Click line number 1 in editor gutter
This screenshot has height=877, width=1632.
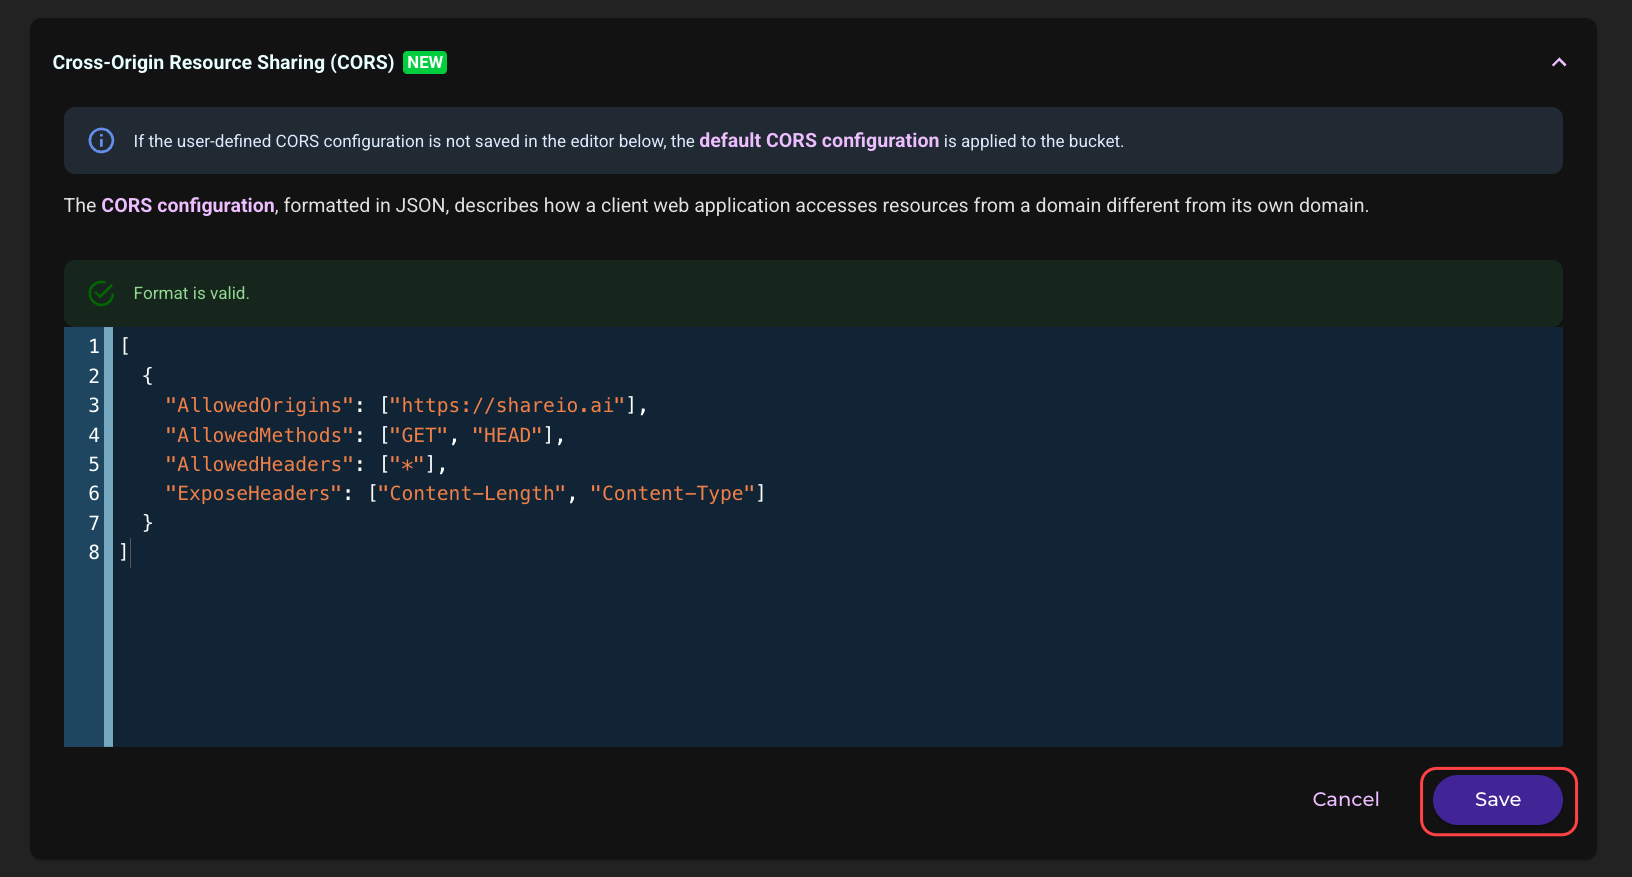(x=94, y=346)
